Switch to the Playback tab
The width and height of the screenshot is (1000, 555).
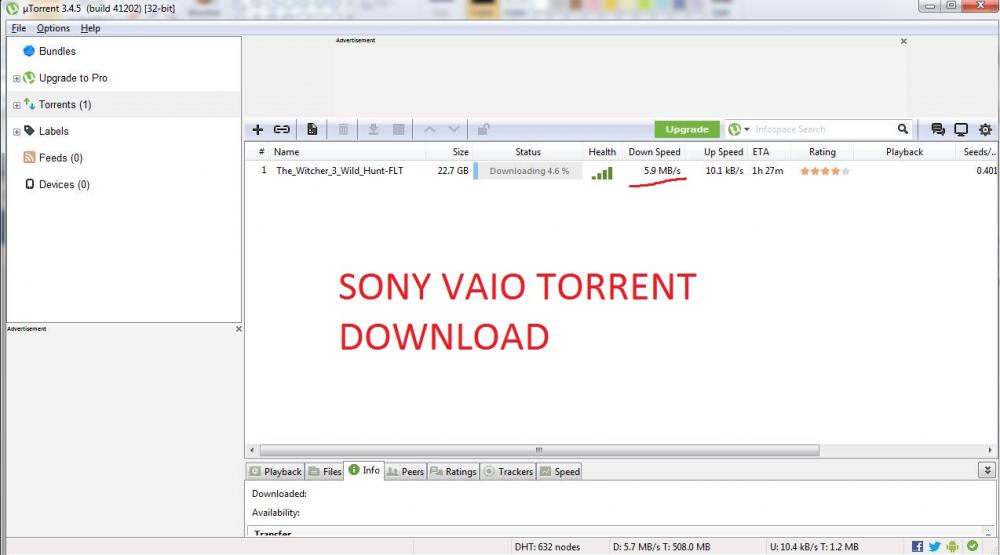(x=275, y=471)
